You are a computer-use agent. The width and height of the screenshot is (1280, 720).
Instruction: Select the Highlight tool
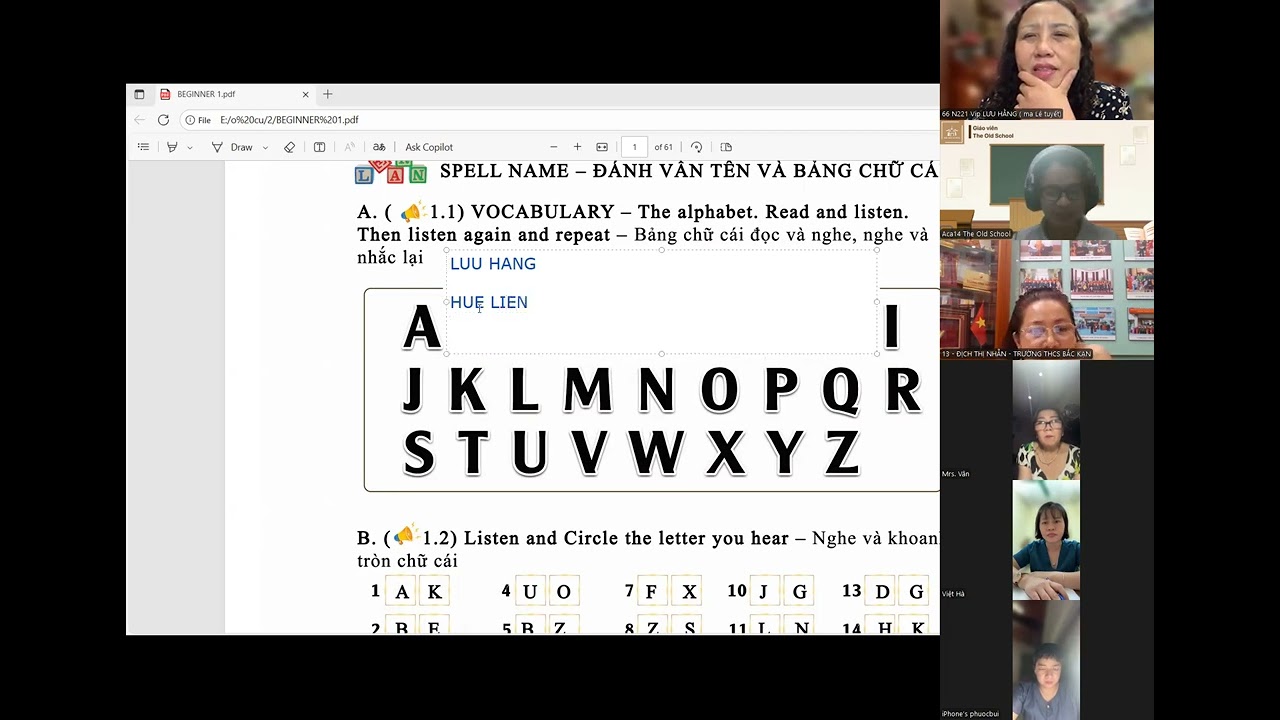(x=172, y=147)
